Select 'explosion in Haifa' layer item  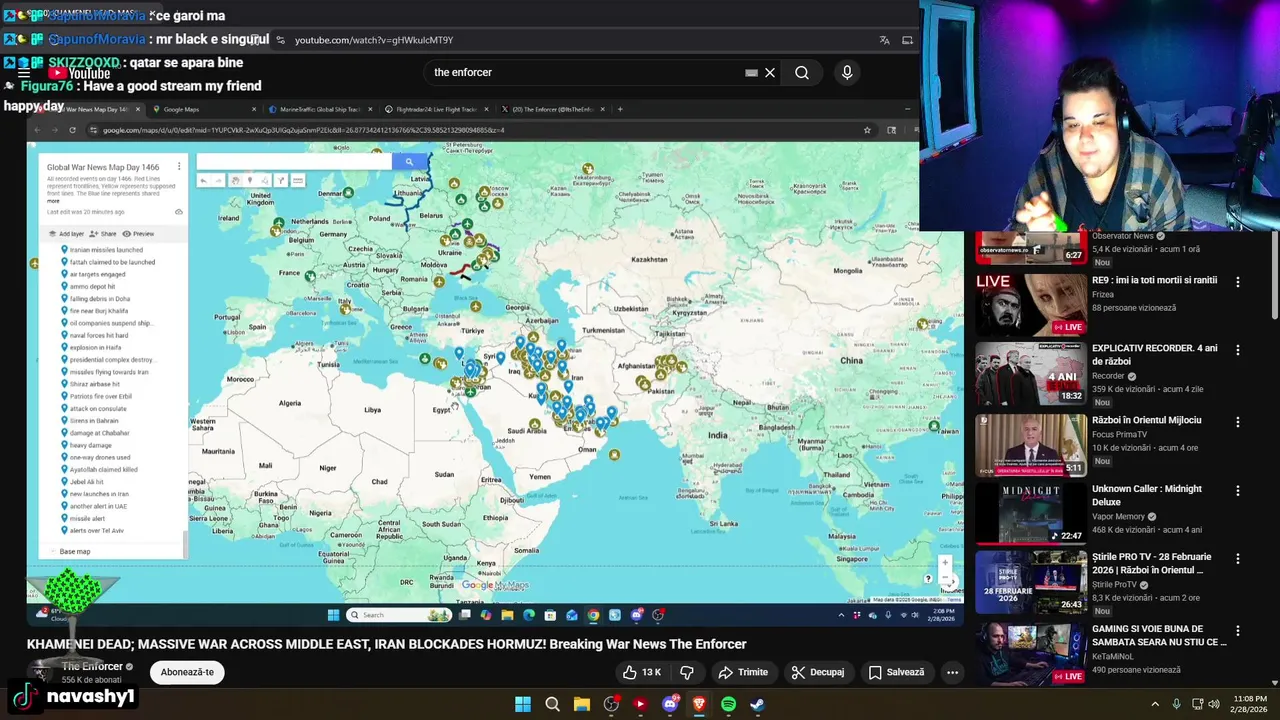click(x=94, y=348)
